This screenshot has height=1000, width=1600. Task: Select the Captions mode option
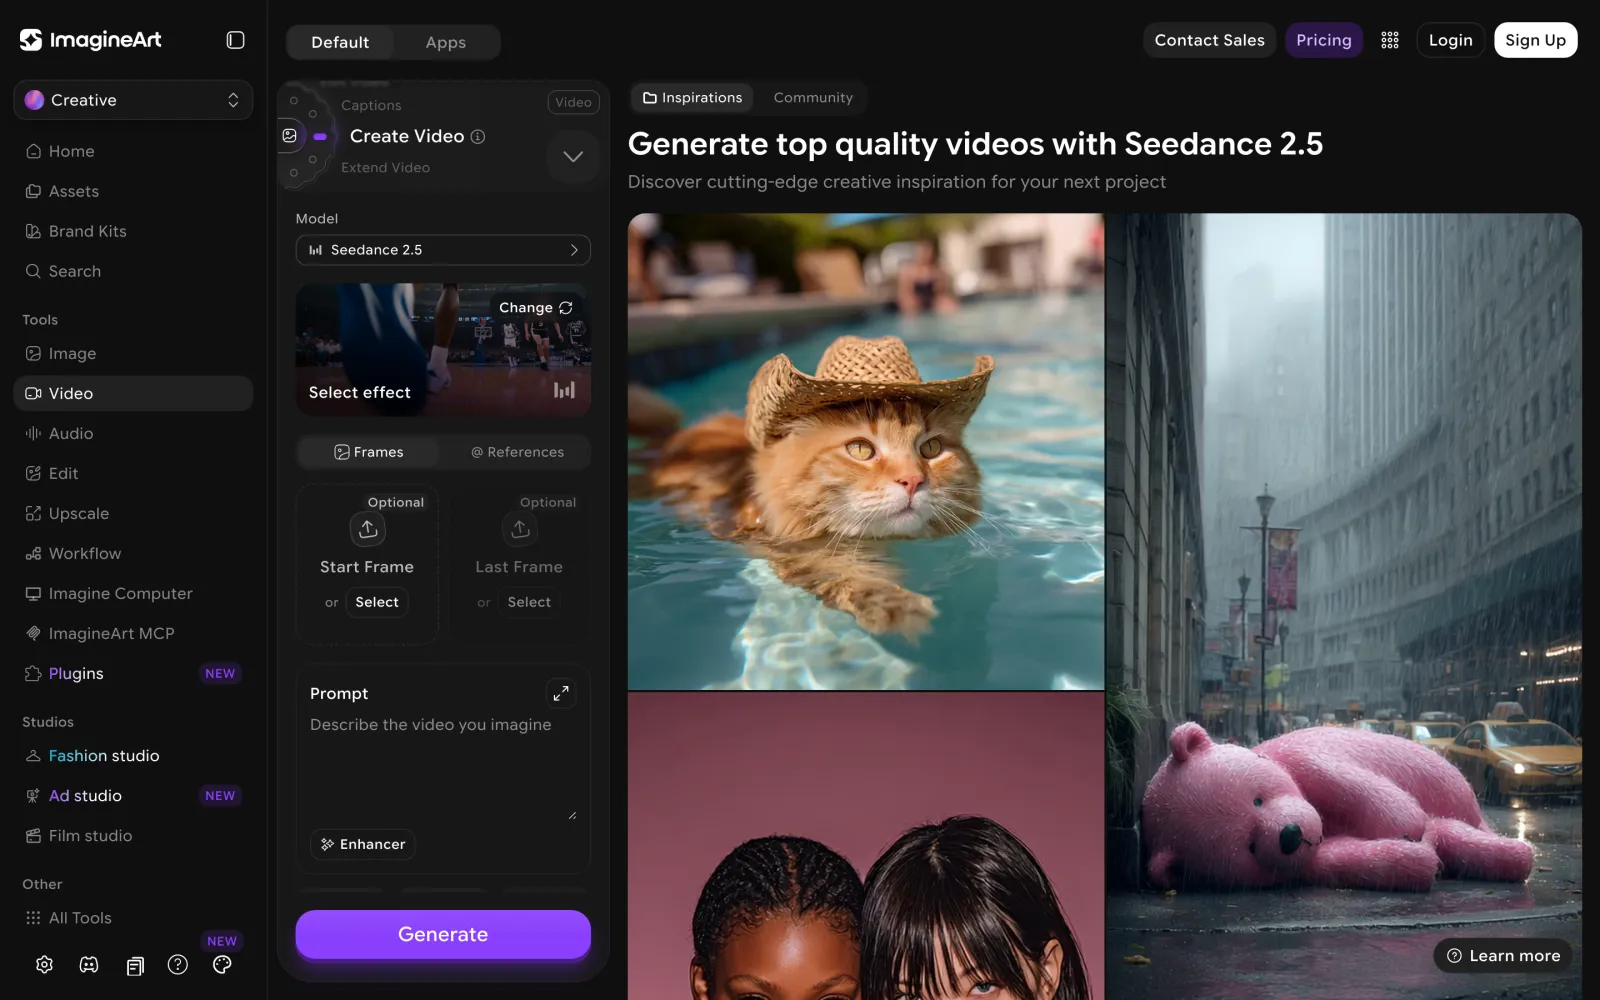click(371, 105)
